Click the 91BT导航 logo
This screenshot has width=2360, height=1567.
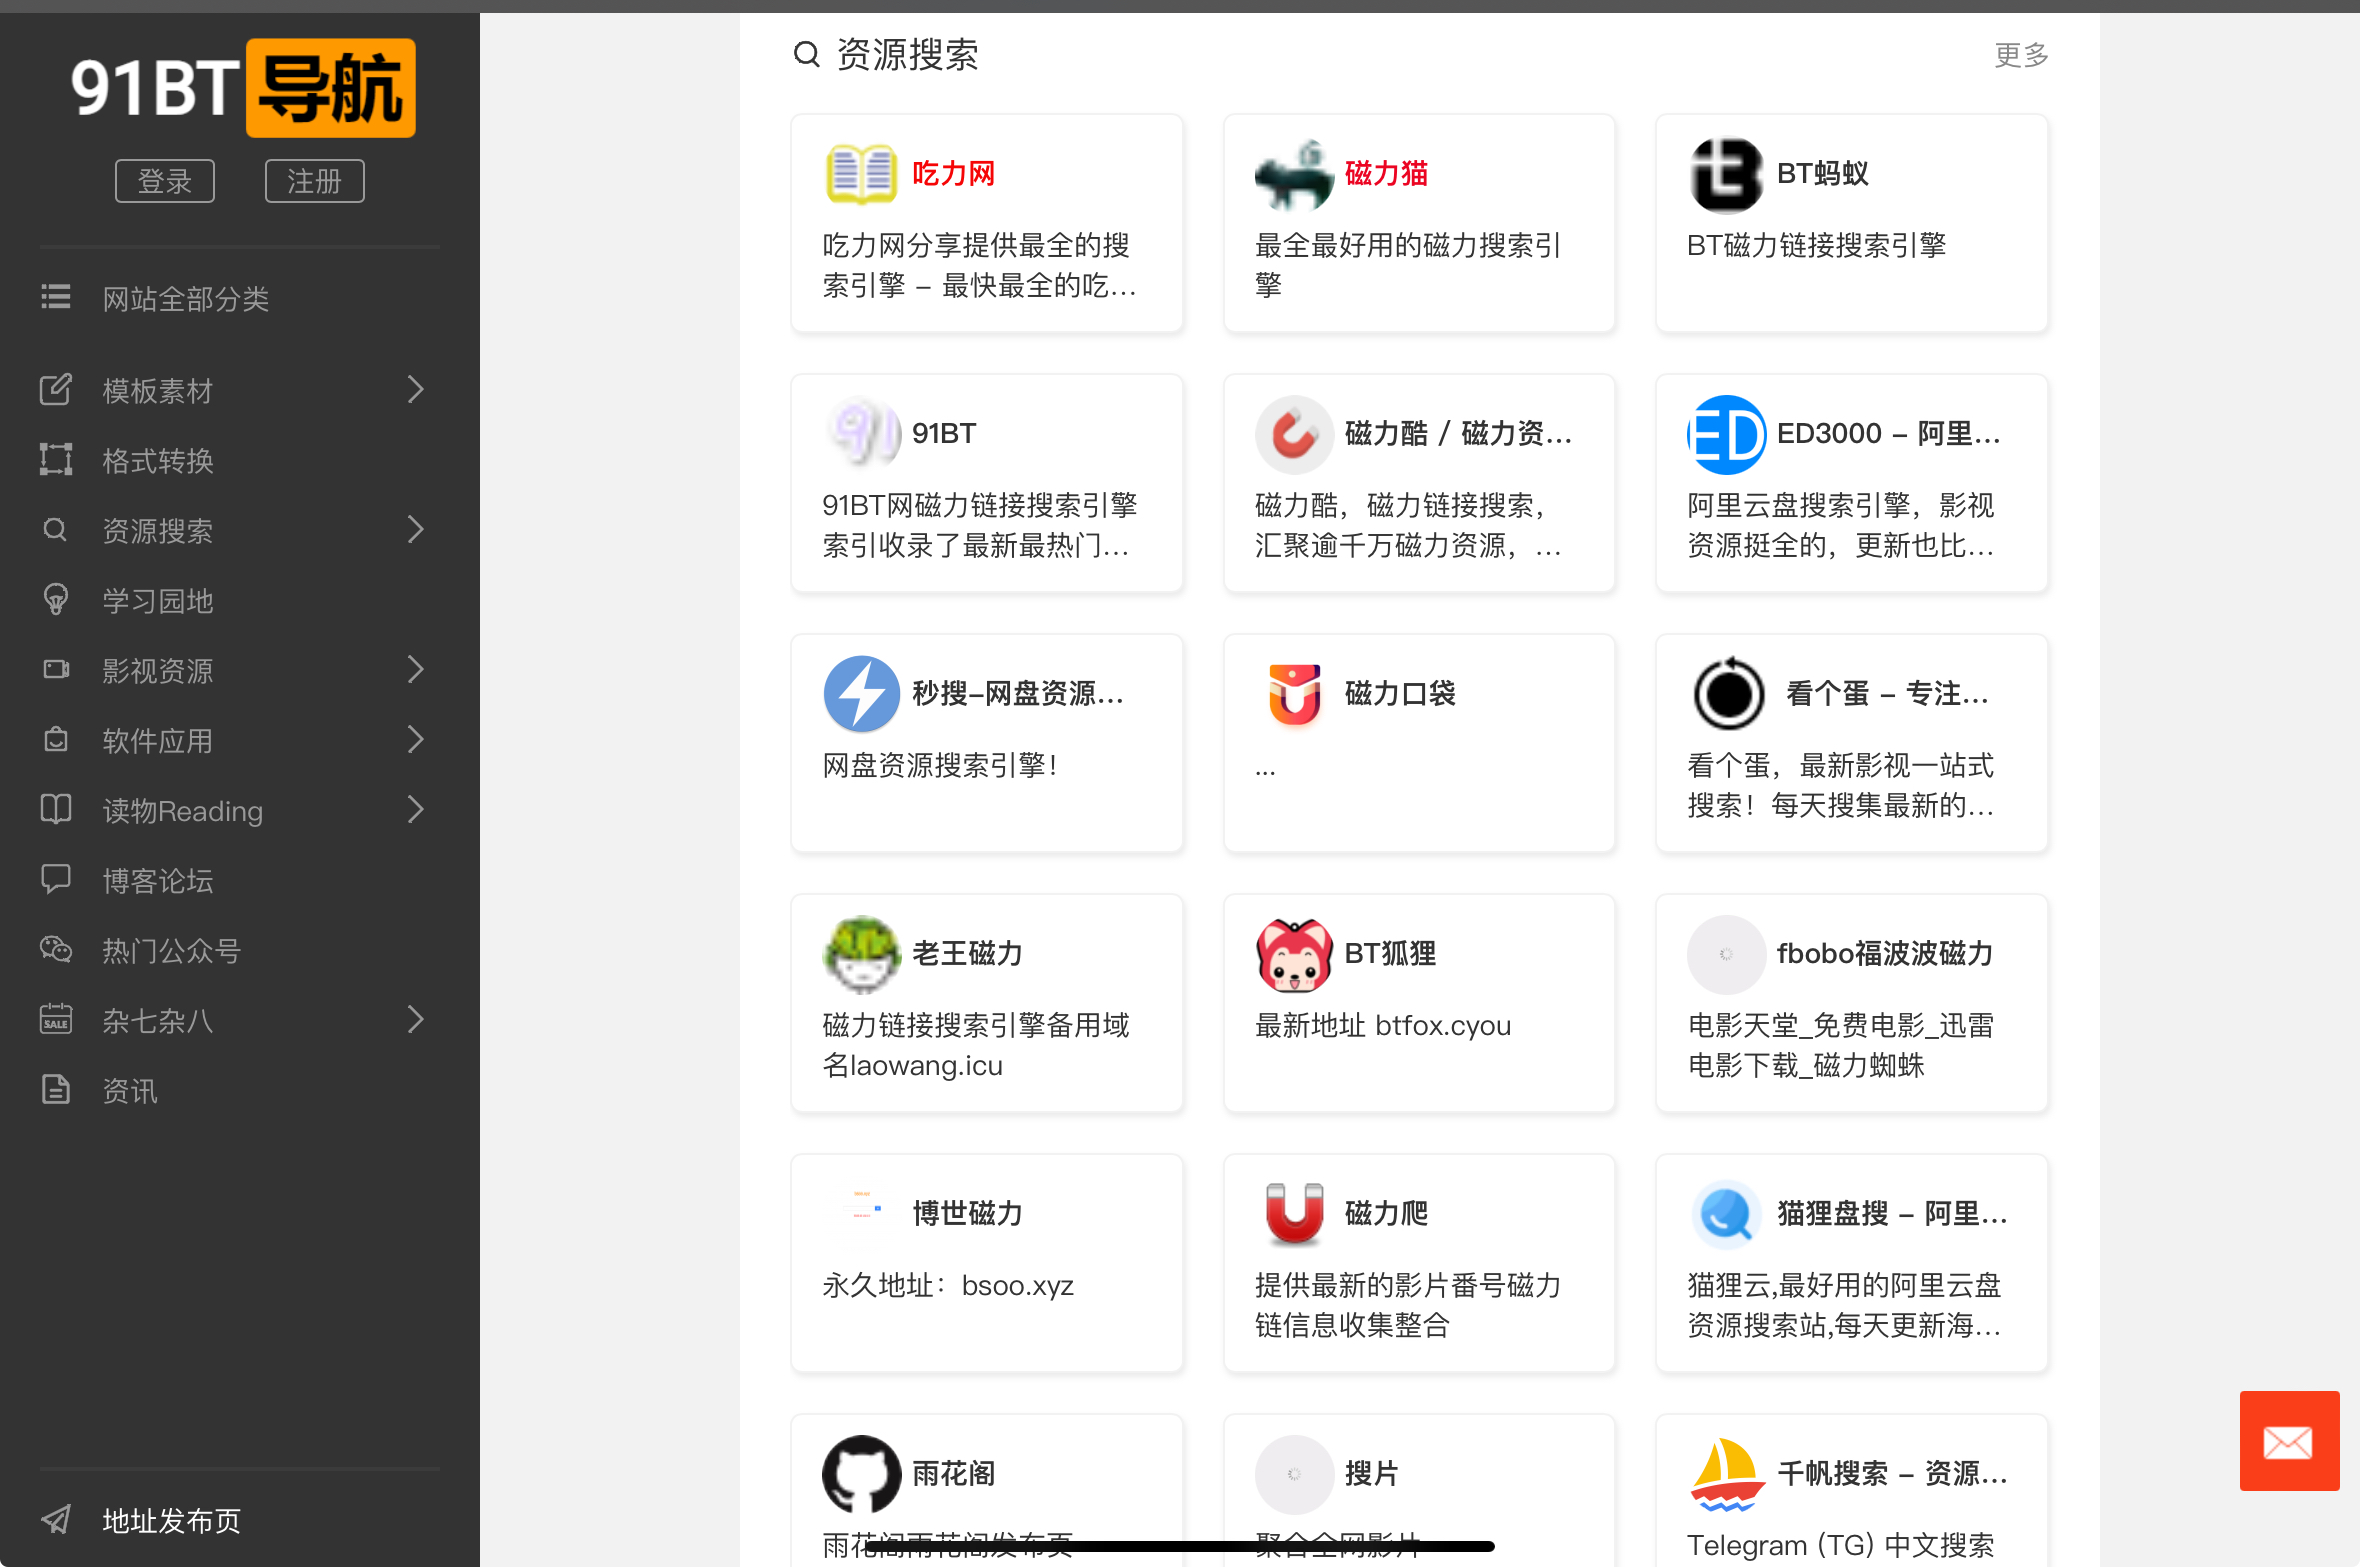(243, 88)
